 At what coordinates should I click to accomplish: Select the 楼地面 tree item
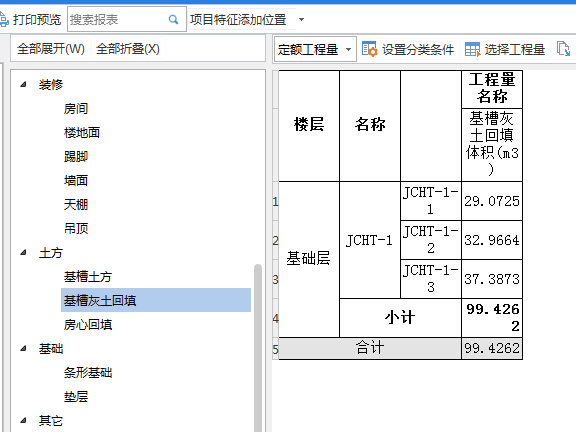82,133
